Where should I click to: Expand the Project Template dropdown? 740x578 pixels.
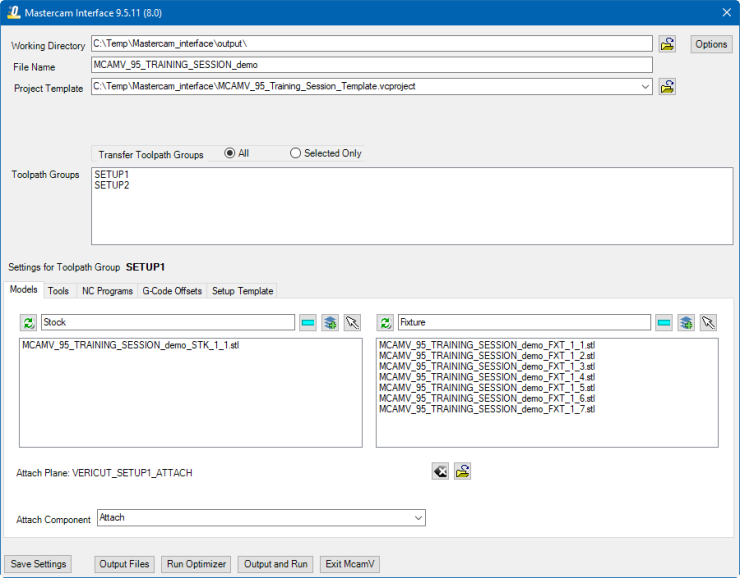(x=645, y=87)
